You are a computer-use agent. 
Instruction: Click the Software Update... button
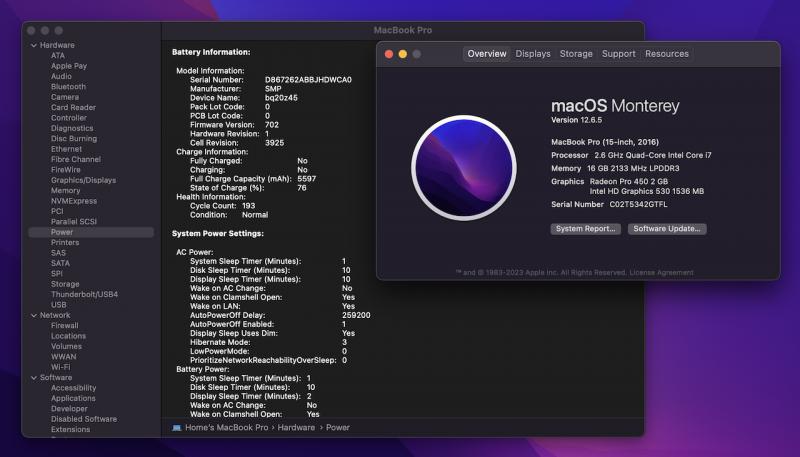click(667, 228)
